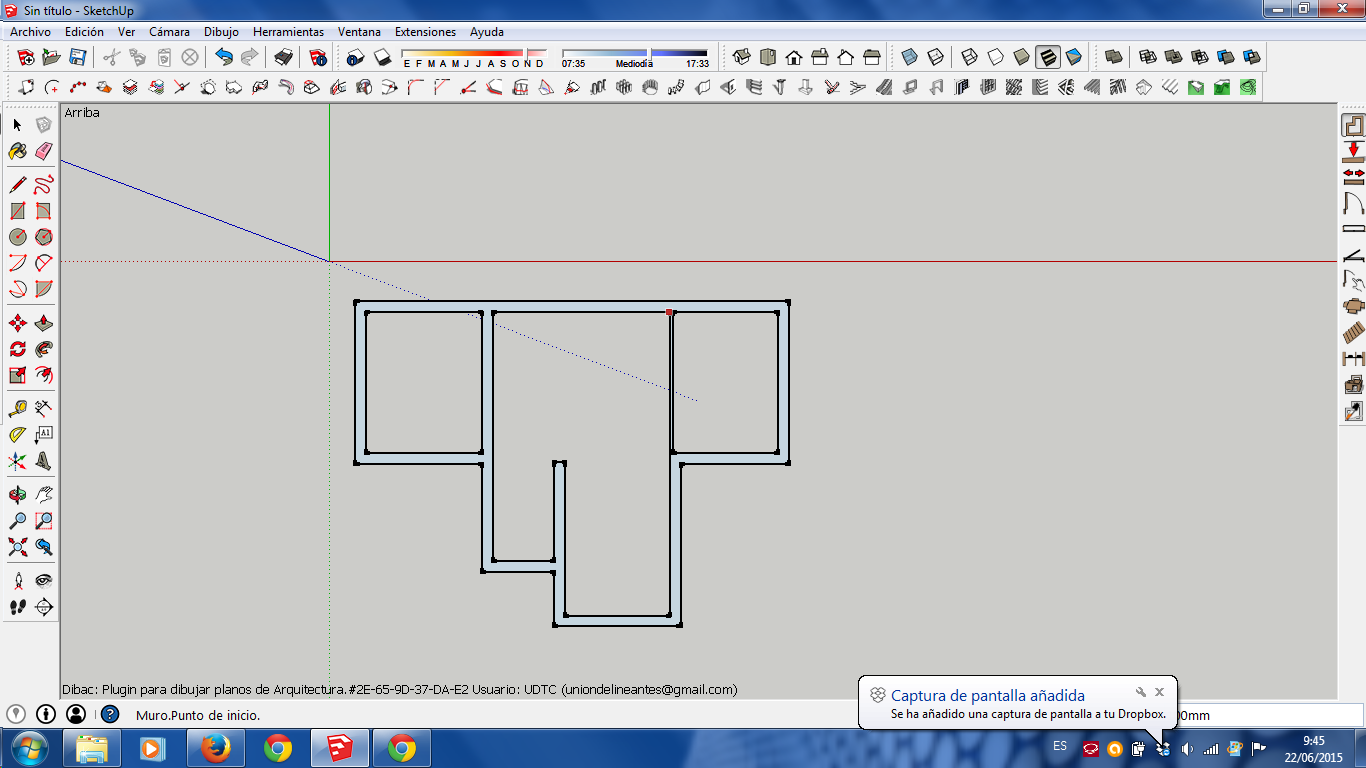Screen dimensions: 1366x768
Task: Open the Archivo menu
Action: pyautogui.click(x=31, y=32)
